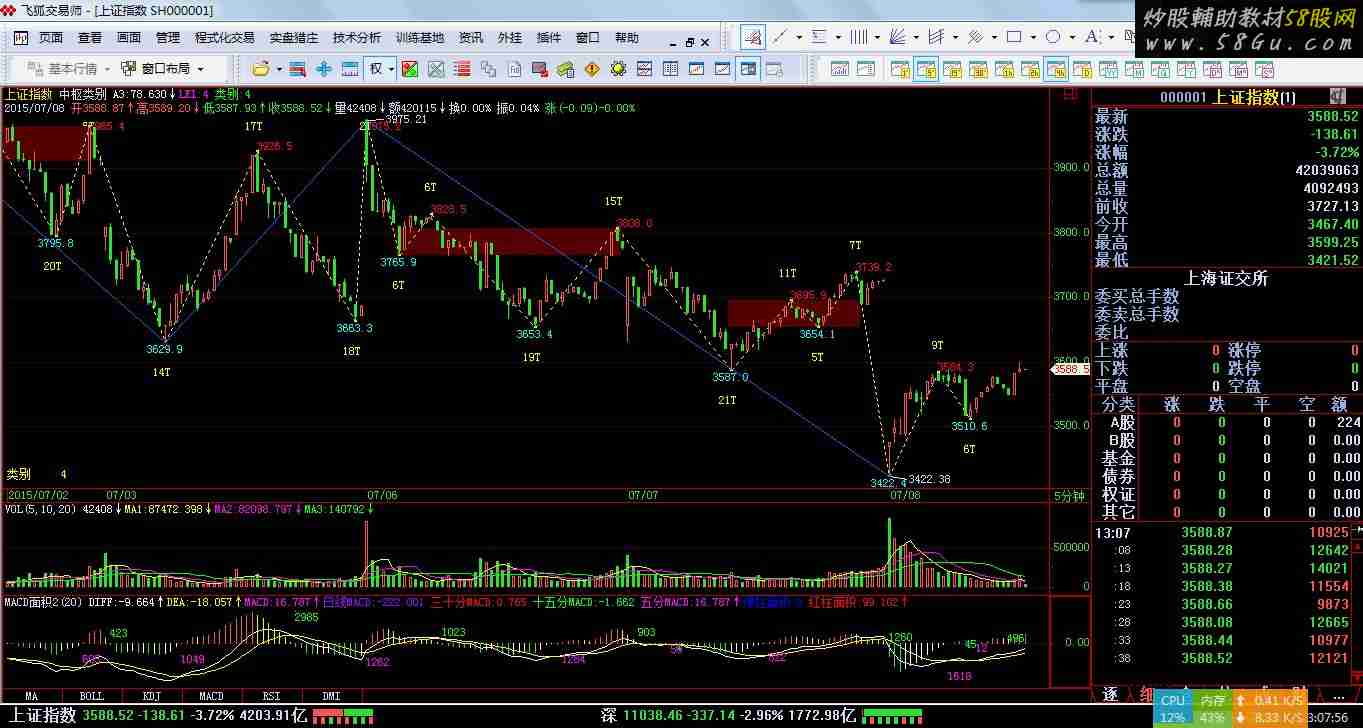Expand the arrow next to the folder icon
The height and width of the screenshot is (728, 1363).
pyautogui.click(x=279, y=69)
